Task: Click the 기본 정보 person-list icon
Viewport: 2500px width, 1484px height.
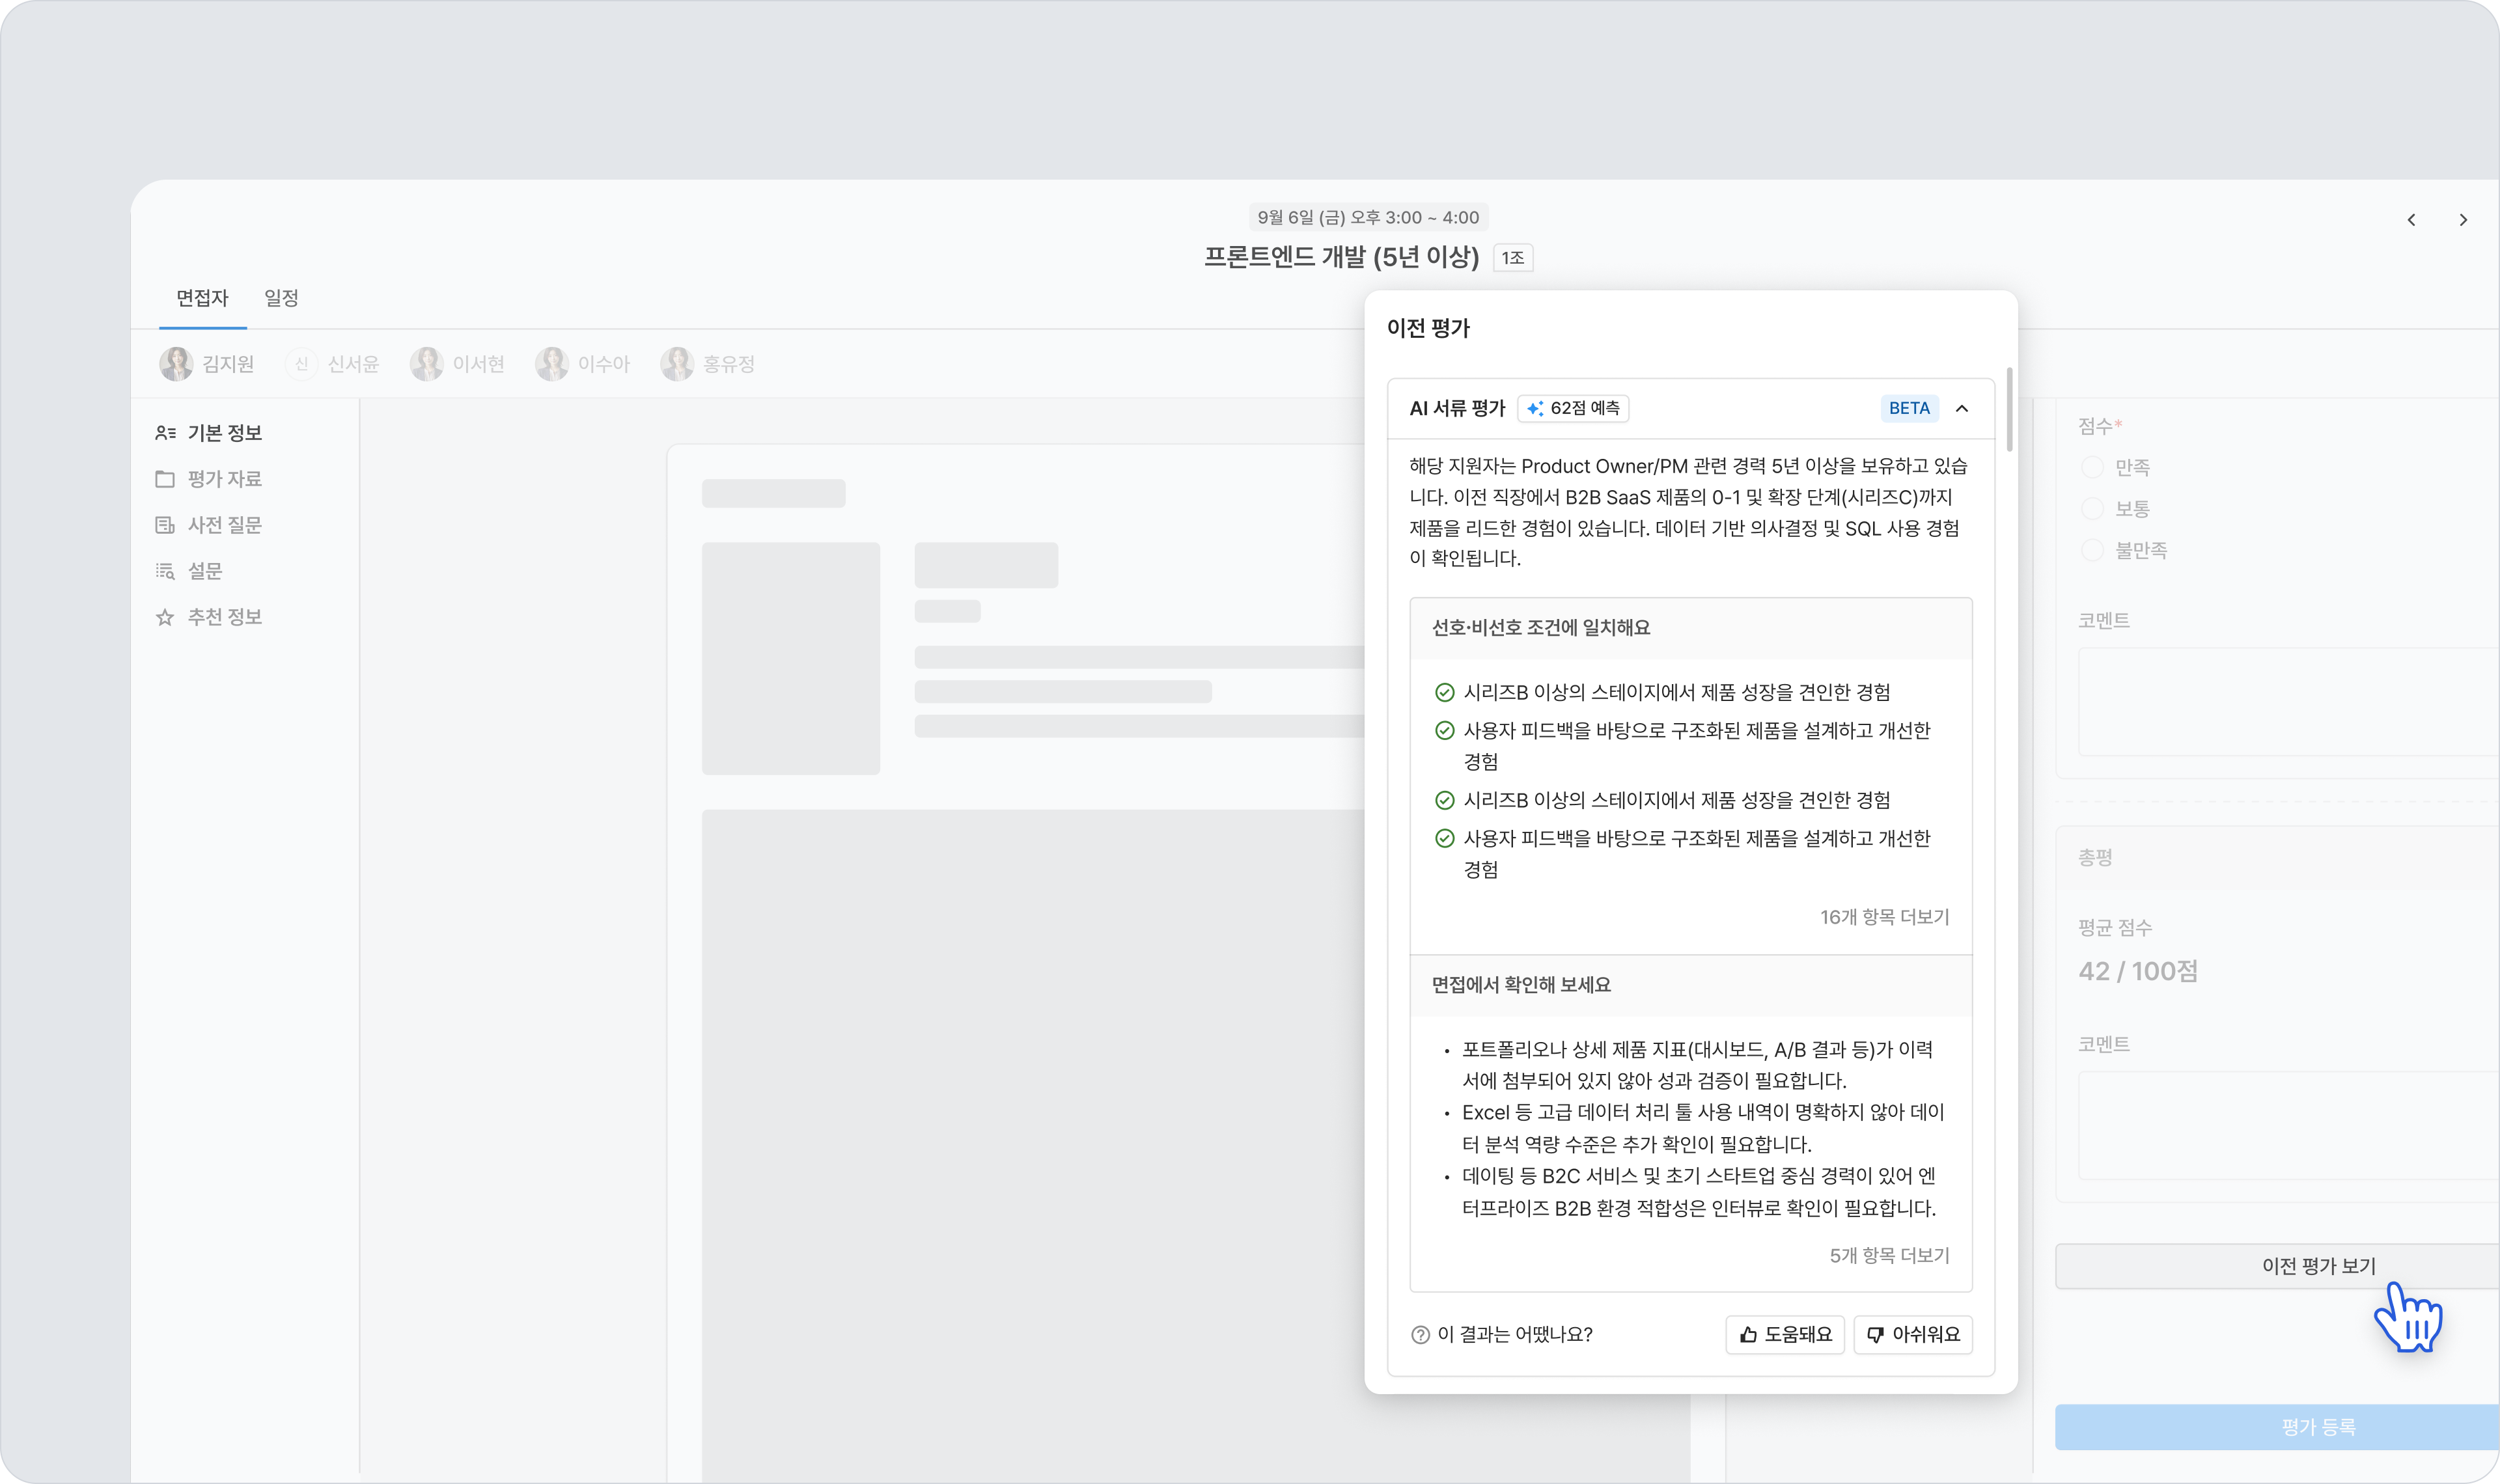Action: click(x=165, y=433)
